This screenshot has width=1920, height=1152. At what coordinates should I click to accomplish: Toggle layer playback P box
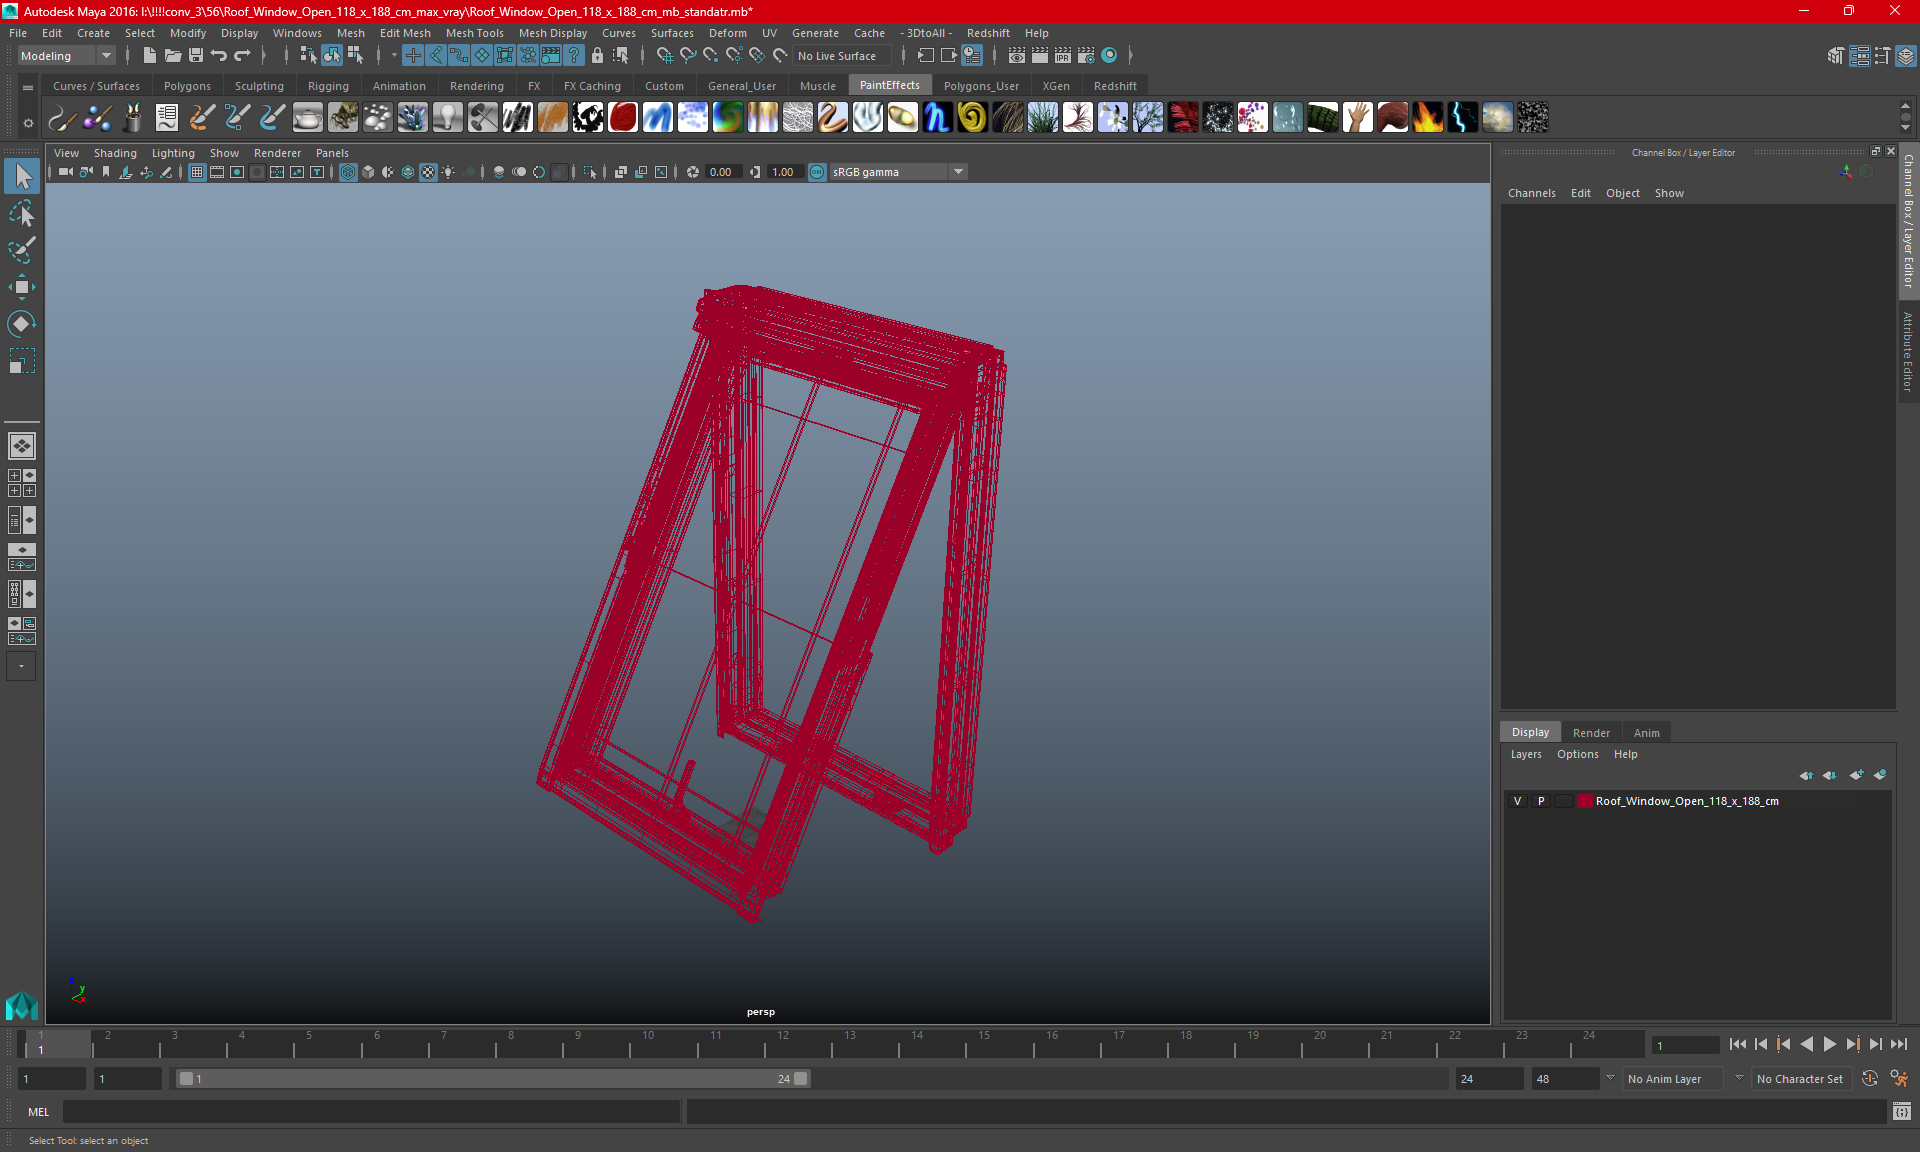[x=1541, y=801]
